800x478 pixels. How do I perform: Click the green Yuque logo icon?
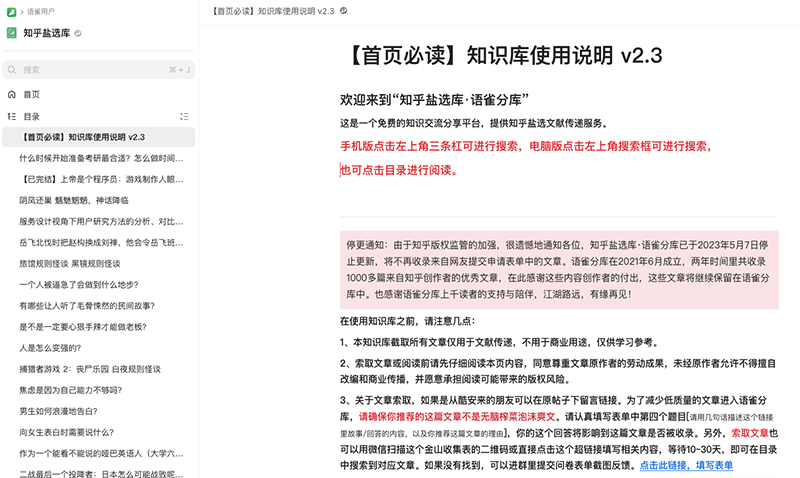point(11,12)
